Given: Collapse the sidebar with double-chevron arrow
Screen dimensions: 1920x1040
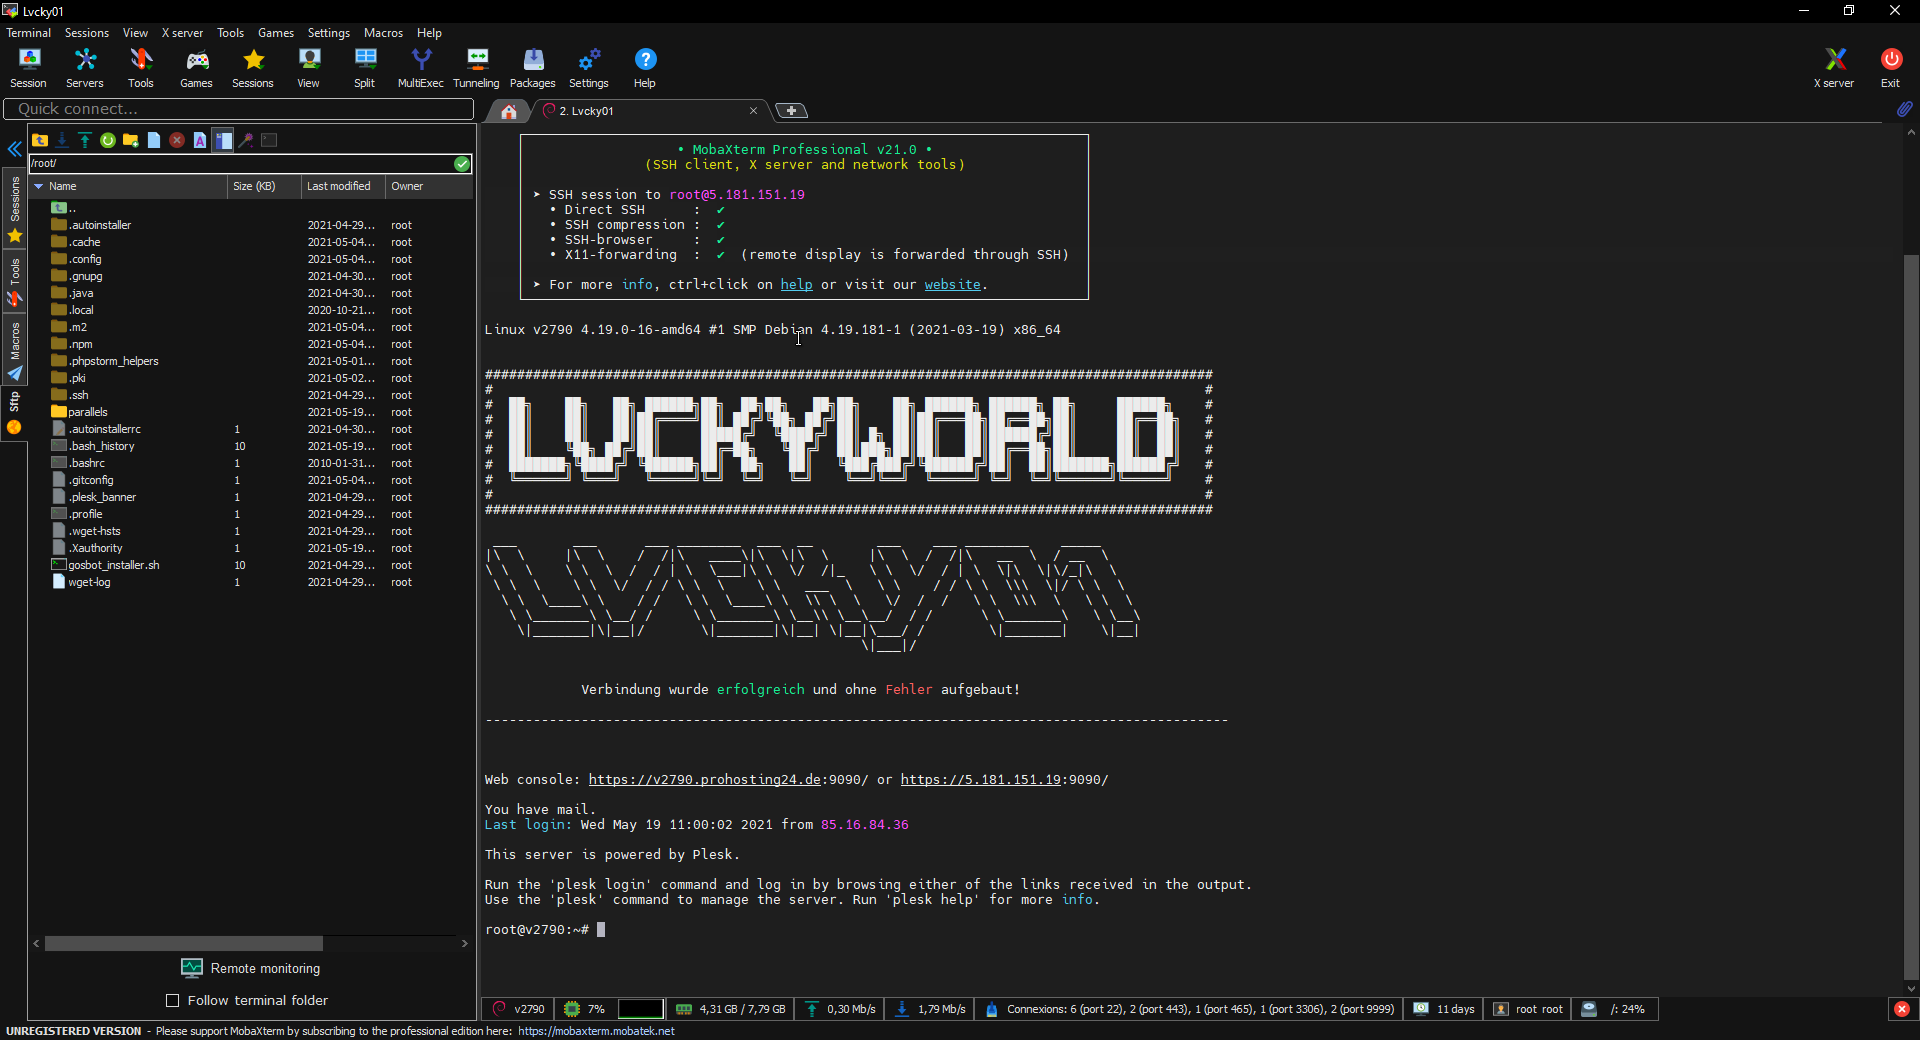Looking at the screenshot, I should click(x=14, y=150).
